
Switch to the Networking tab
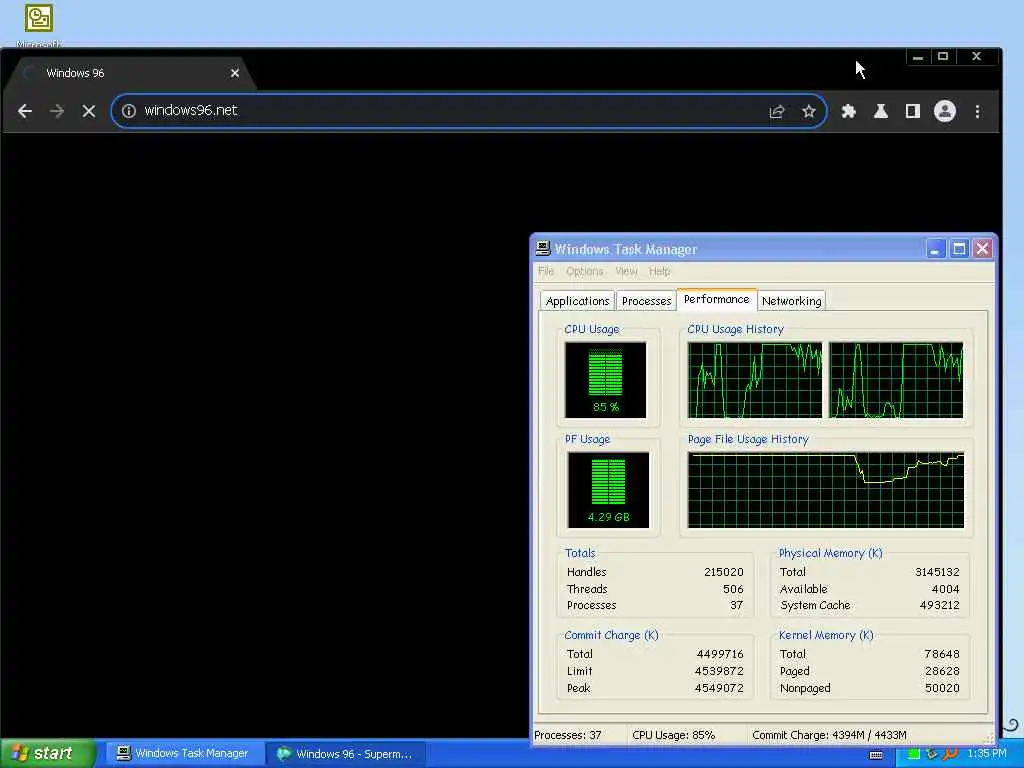coord(792,301)
